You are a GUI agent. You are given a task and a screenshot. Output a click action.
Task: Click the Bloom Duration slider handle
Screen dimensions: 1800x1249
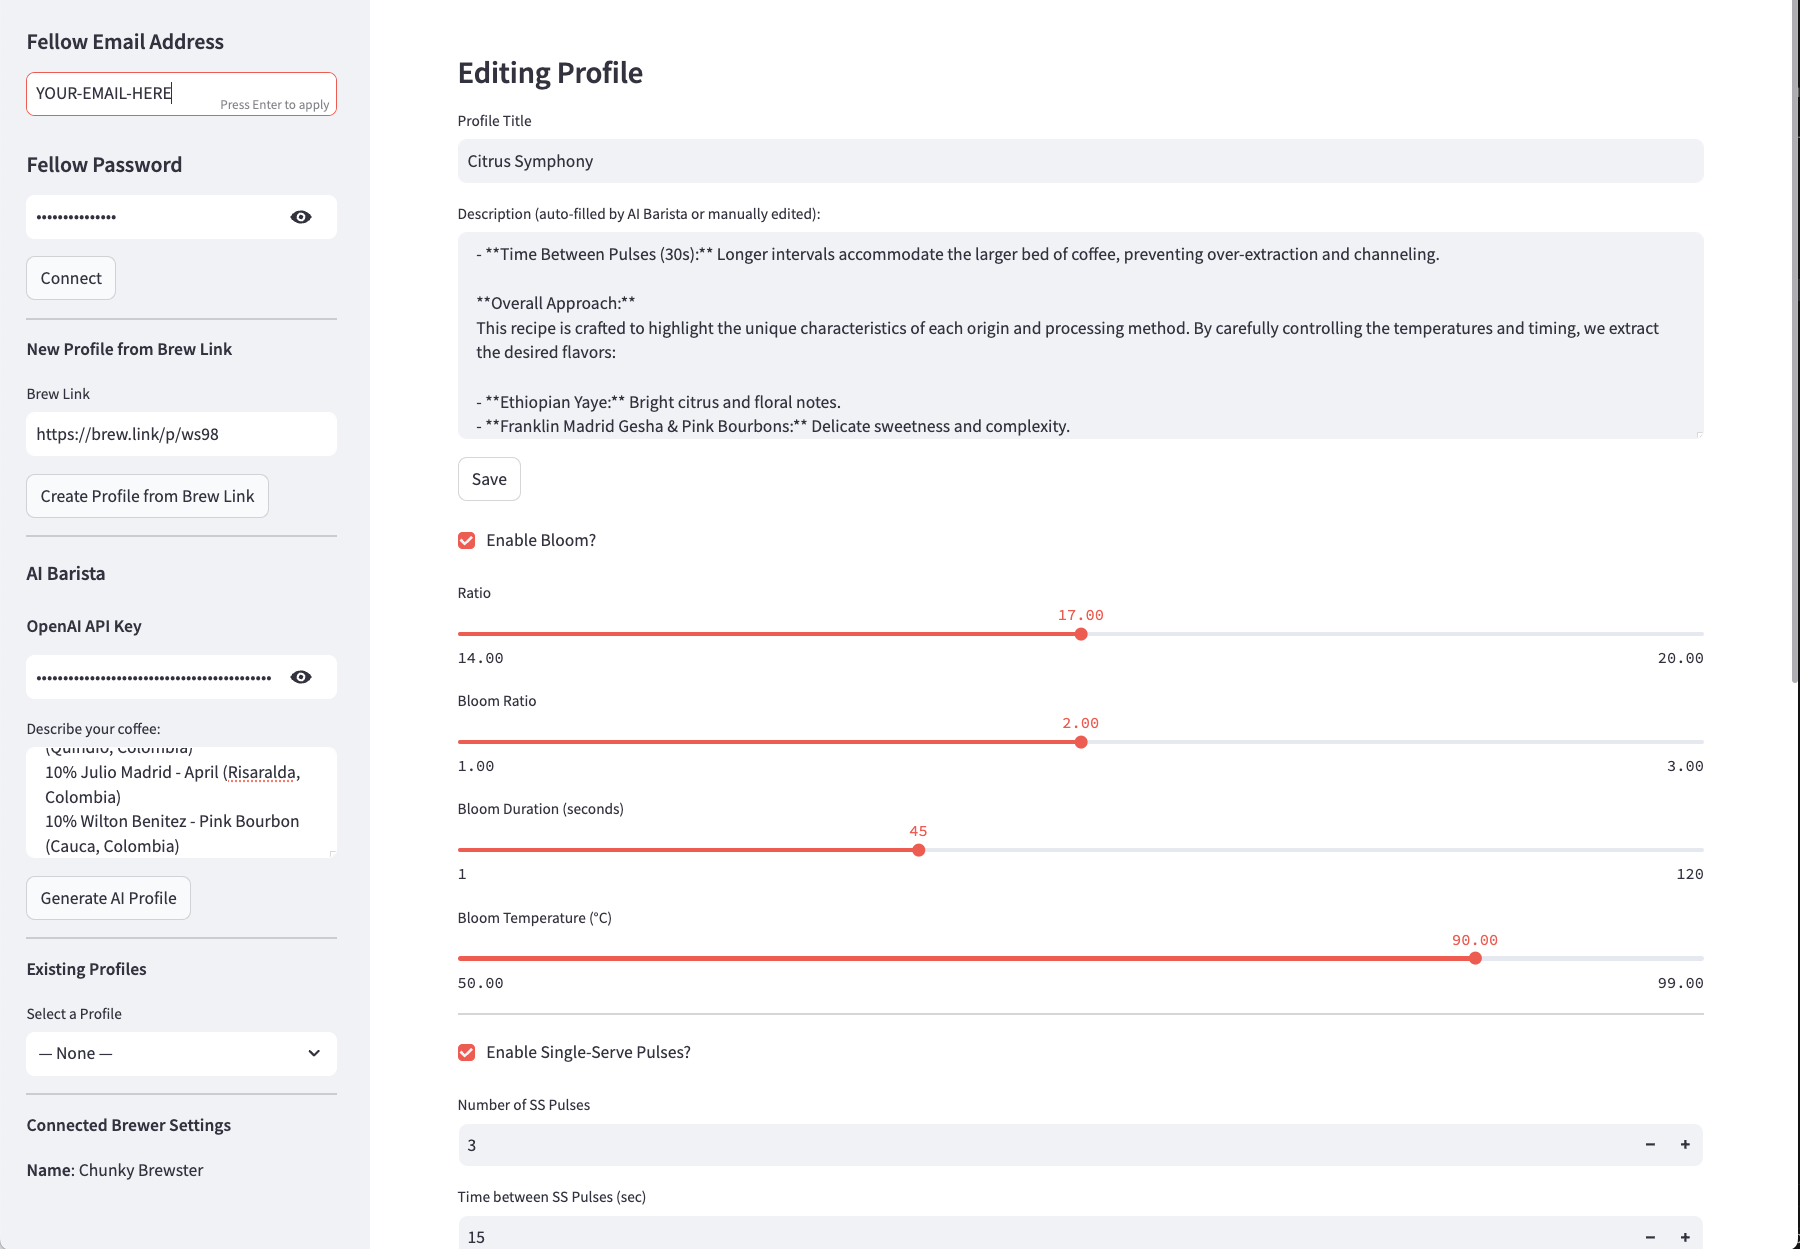pyautogui.click(x=918, y=850)
